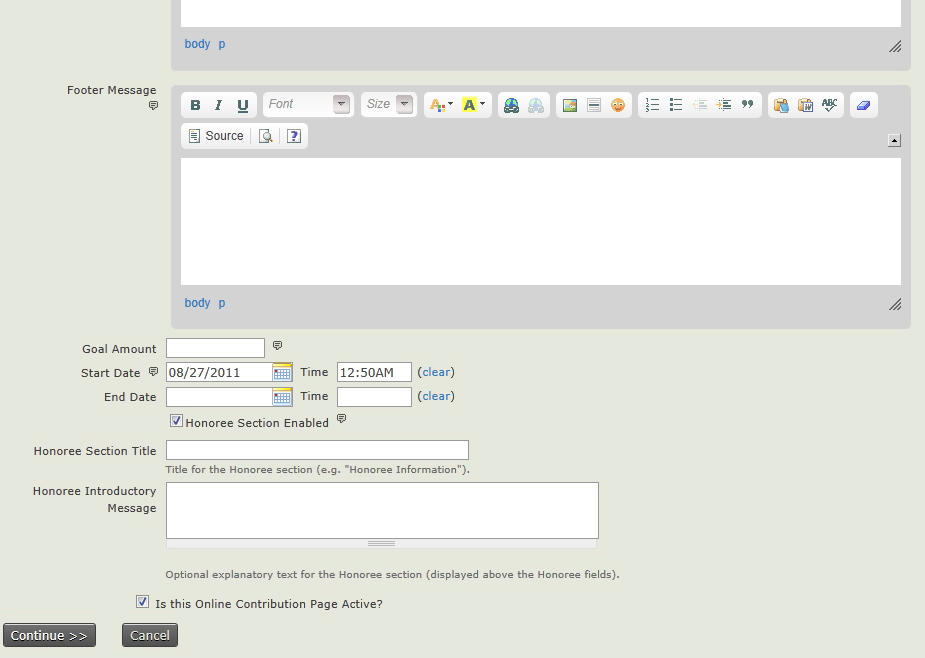Insert a block quote
This screenshot has width=925, height=658.
[747, 105]
